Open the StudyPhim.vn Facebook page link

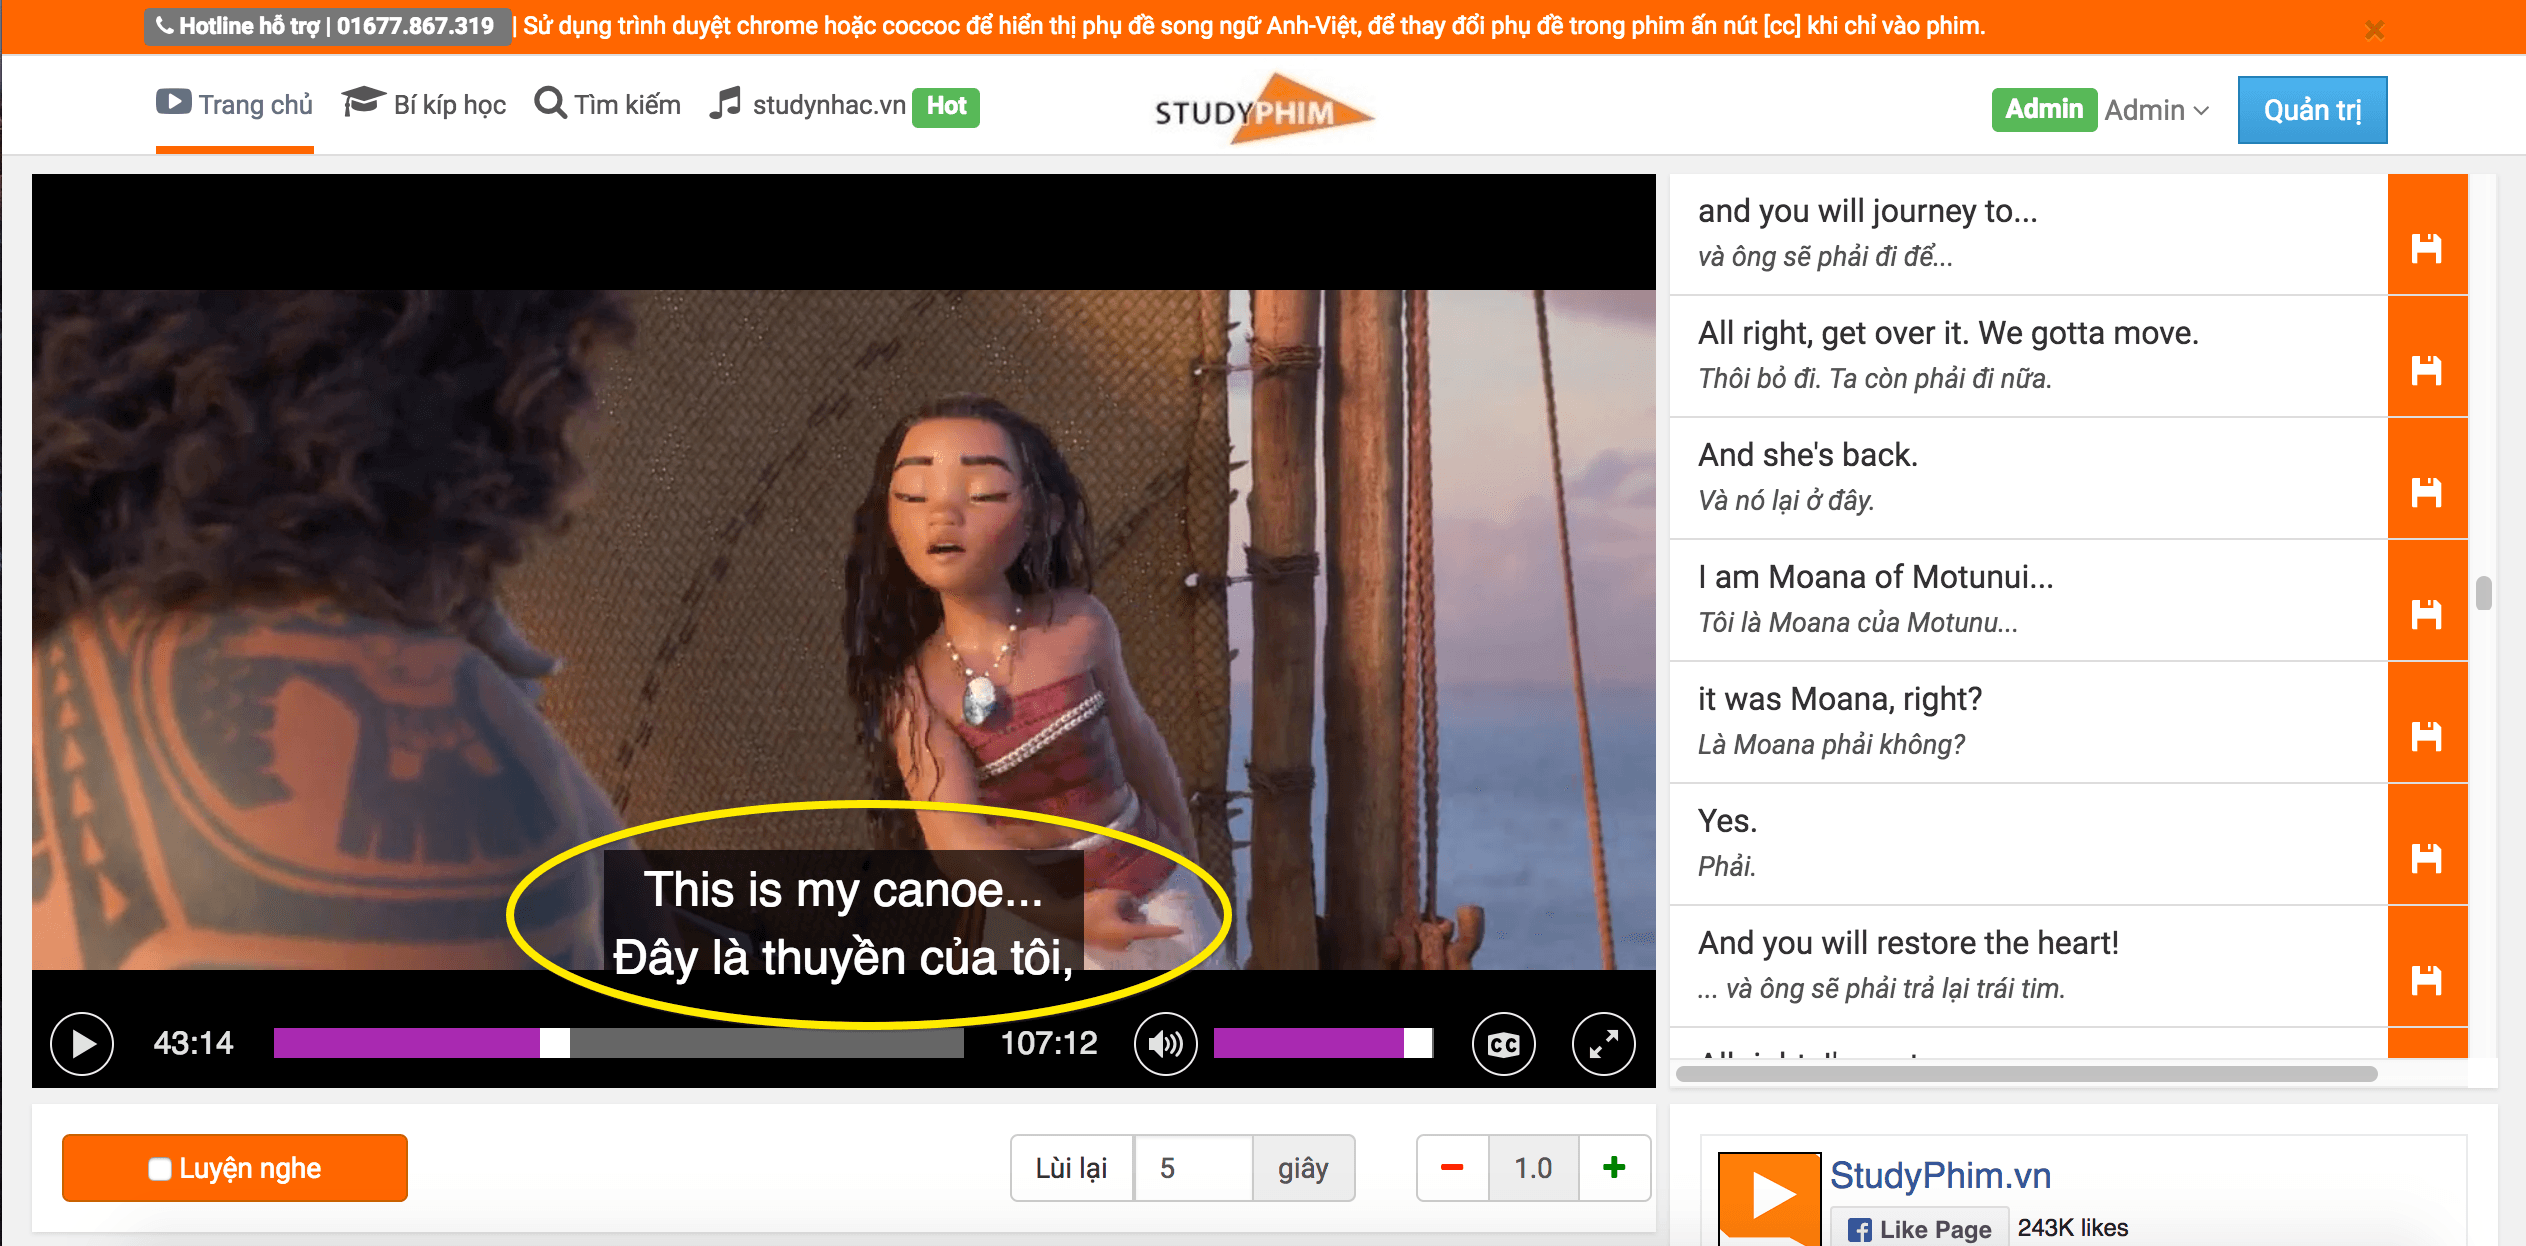pyautogui.click(x=1940, y=1175)
